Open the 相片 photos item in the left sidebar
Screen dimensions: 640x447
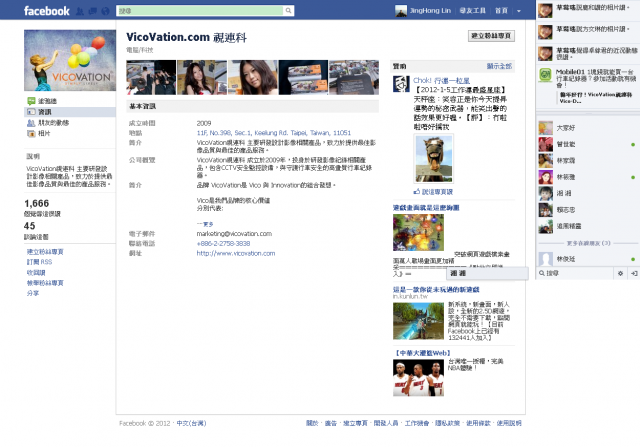click(x=44, y=133)
